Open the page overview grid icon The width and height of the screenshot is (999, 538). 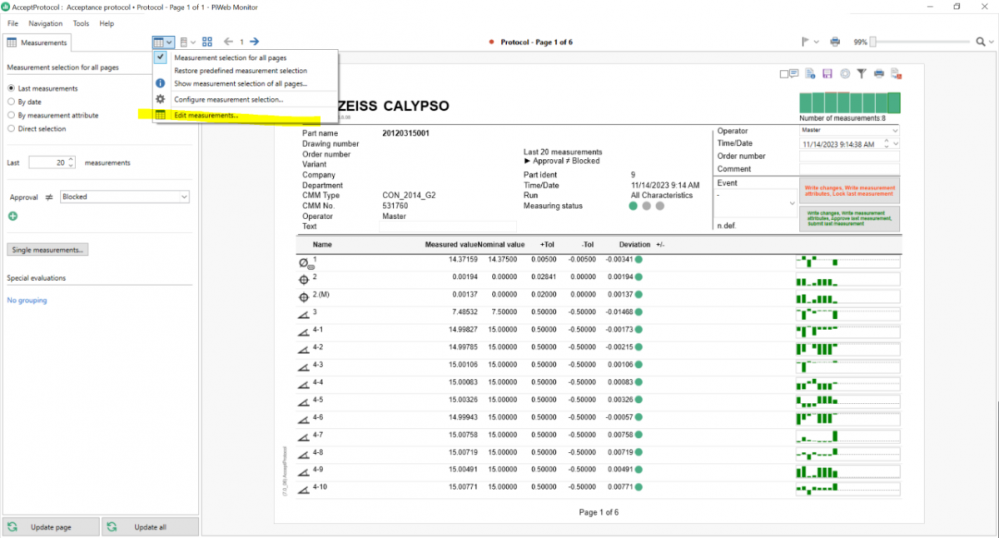[x=207, y=42]
